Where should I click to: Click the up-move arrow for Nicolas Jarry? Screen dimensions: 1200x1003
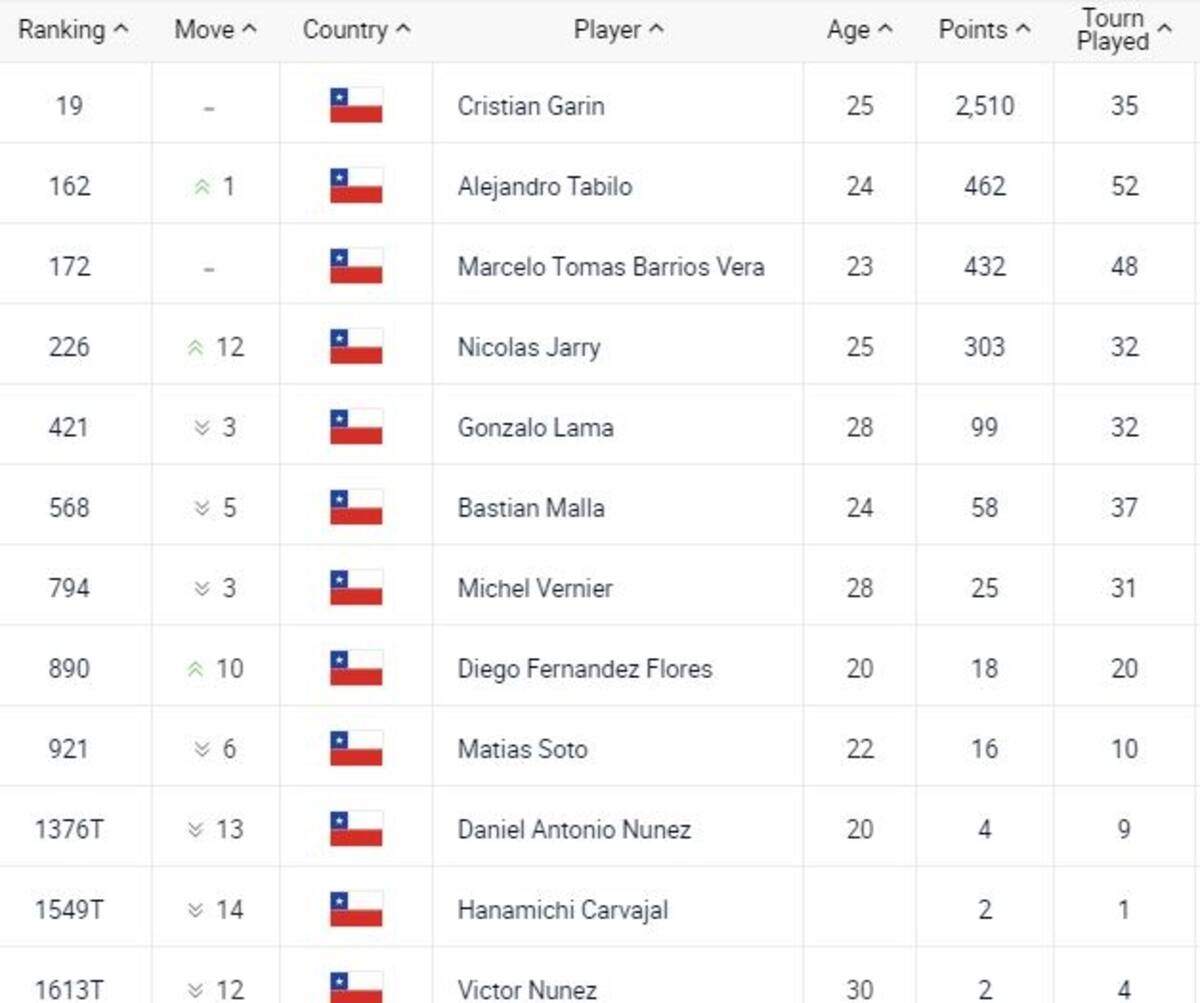point(195,348)
